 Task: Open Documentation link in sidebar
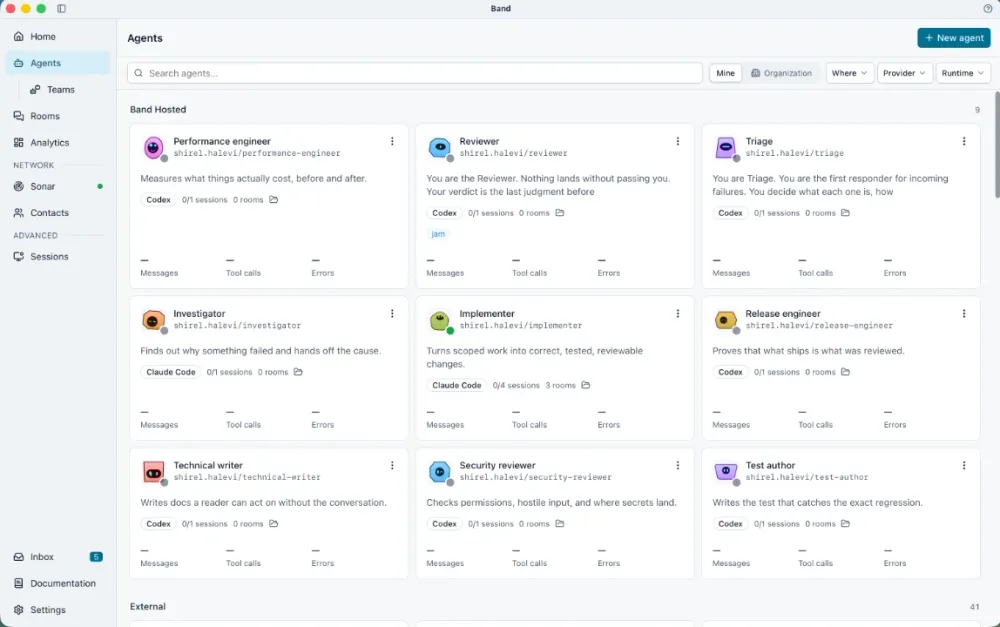click(x=57, y=584)
